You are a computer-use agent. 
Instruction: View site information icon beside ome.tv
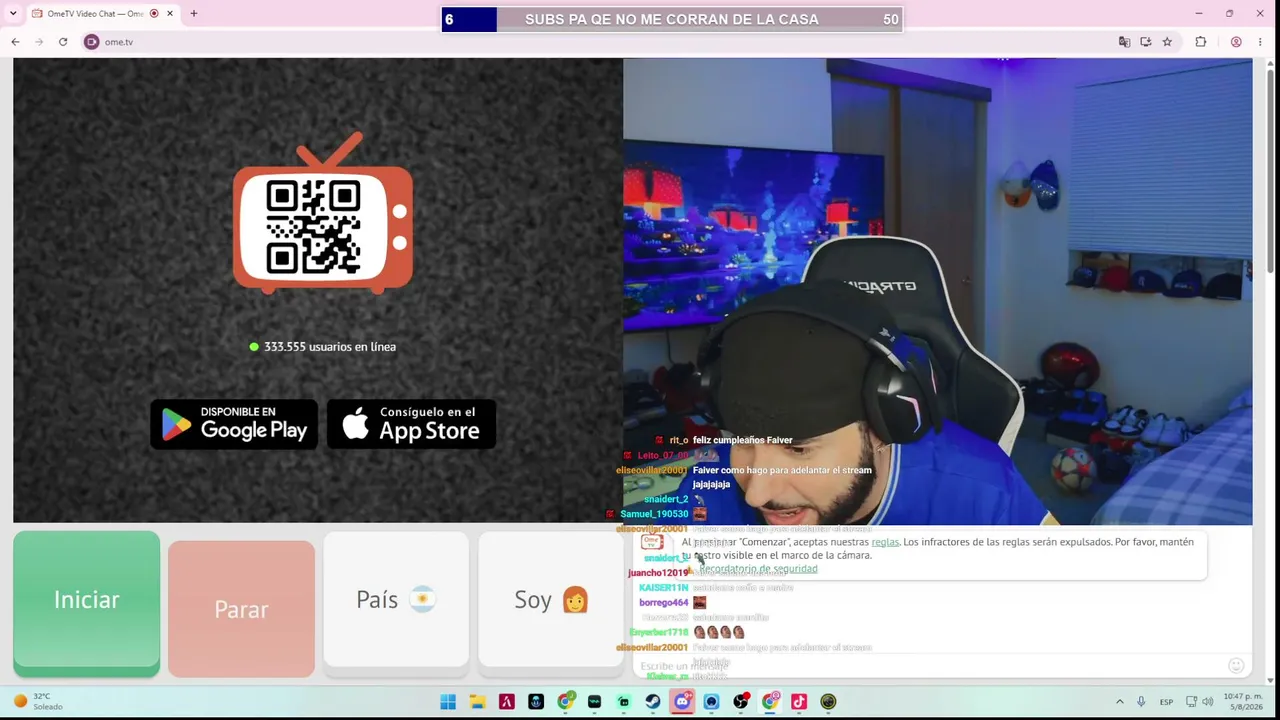(92, 42)
